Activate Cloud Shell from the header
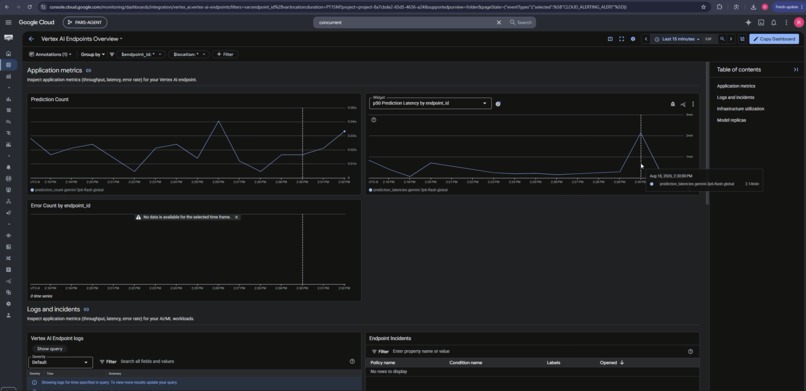The image size is (806, 391). (761, 23)
